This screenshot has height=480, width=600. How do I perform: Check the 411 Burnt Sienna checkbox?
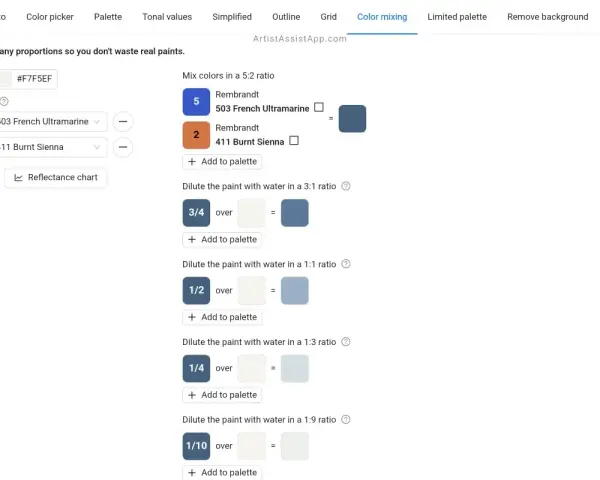(x=294, y=140)
